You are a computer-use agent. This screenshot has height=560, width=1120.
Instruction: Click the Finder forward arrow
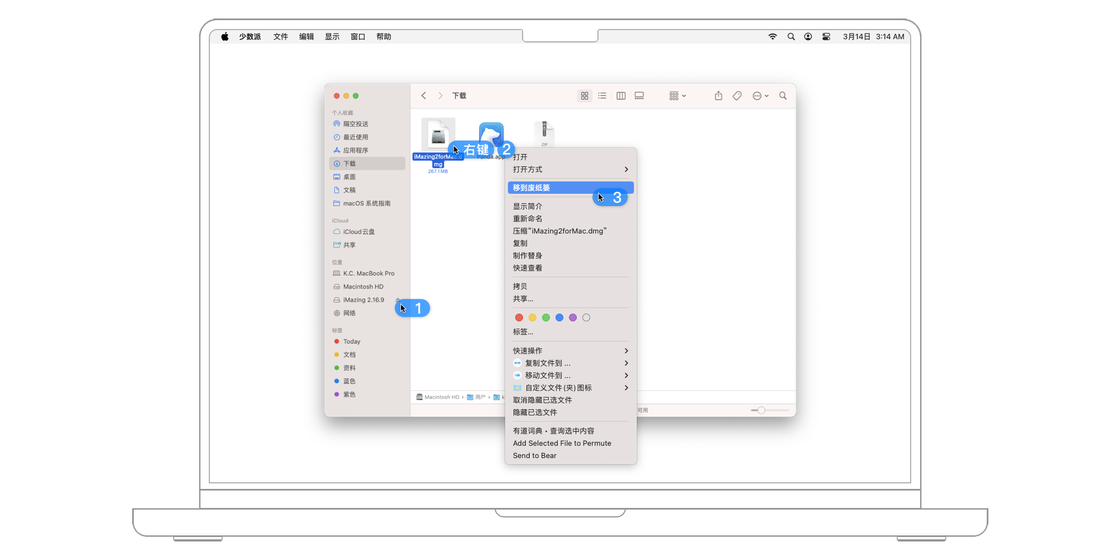tap(440, 96)
